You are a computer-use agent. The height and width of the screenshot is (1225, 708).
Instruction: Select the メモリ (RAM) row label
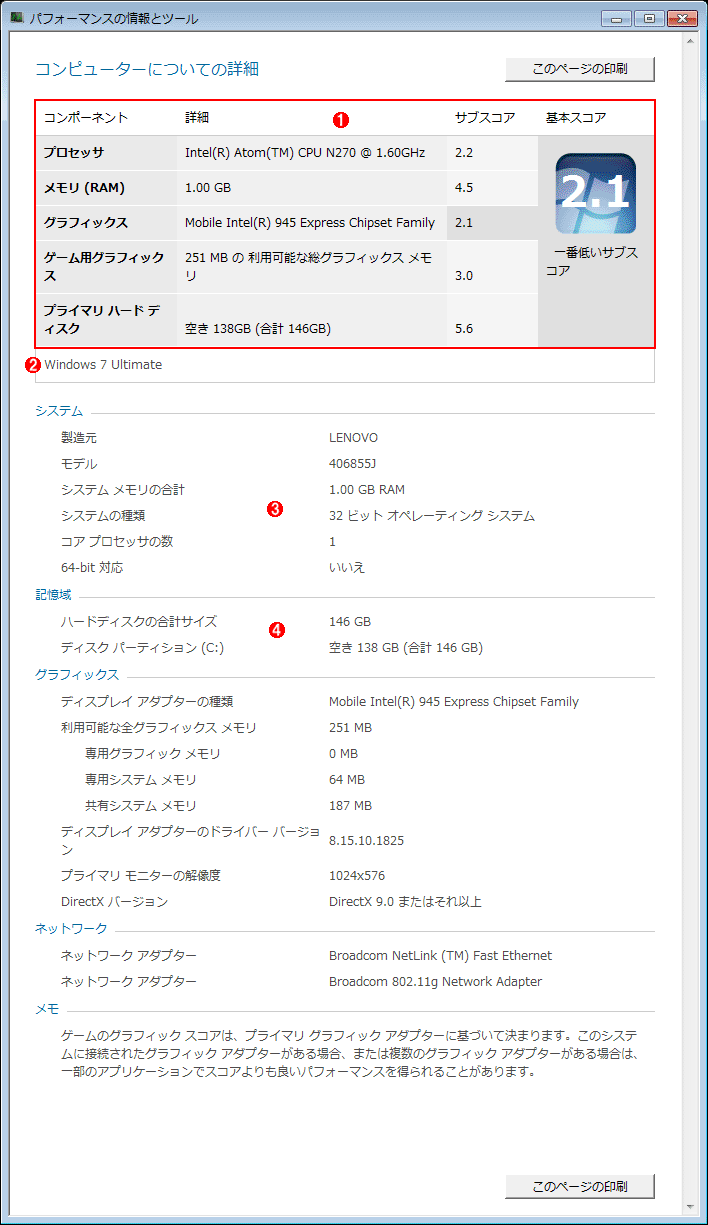tap(84, 188)
